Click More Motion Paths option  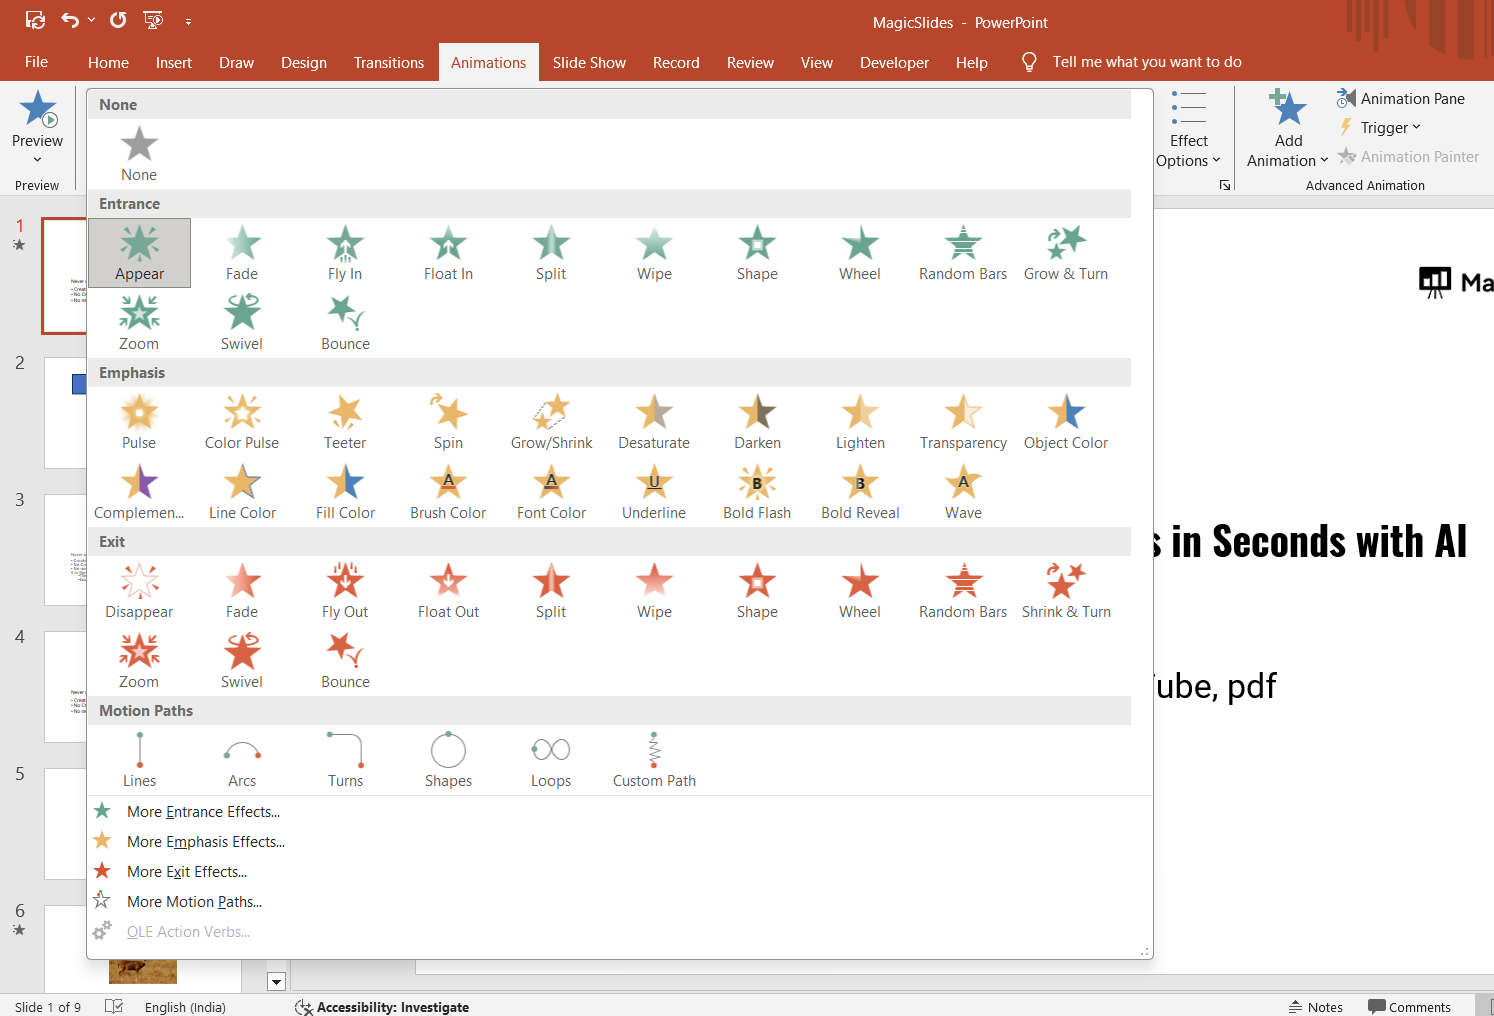pyautogui.click(x=194, y=902)
